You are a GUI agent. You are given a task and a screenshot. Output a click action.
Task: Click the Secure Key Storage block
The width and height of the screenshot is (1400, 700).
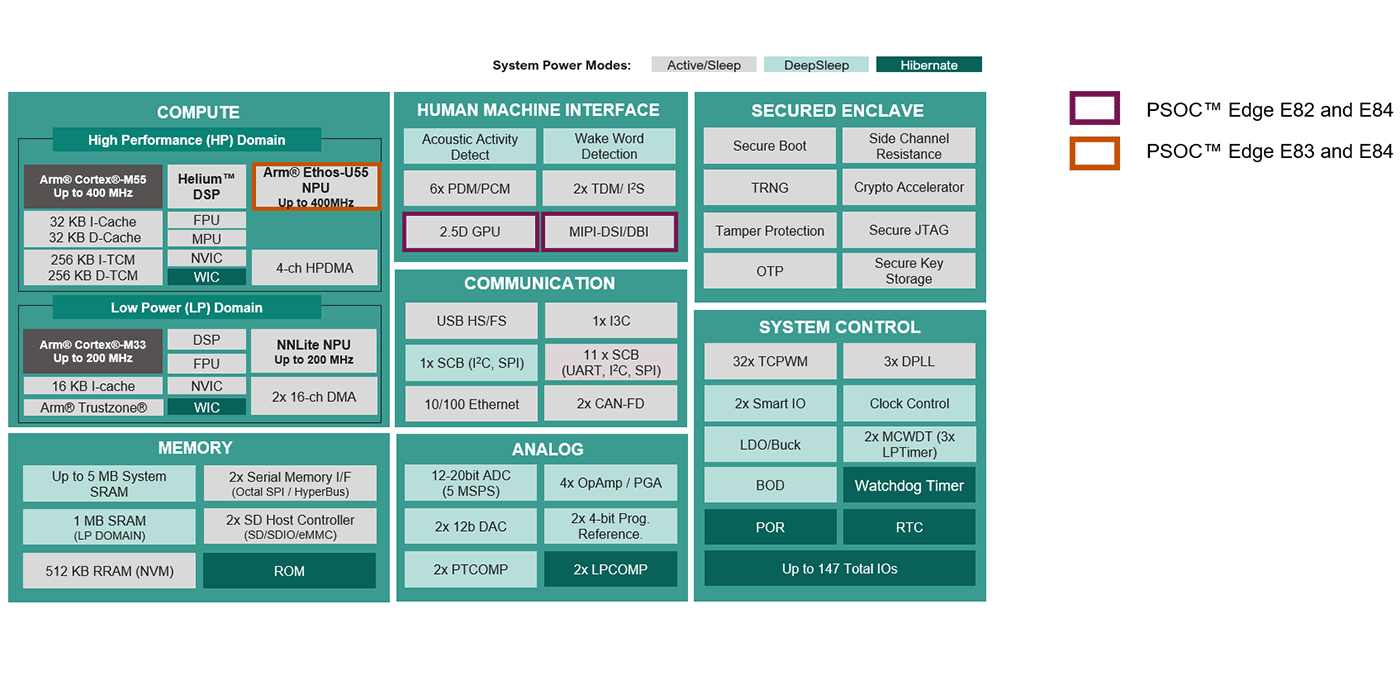pos(909,271)
